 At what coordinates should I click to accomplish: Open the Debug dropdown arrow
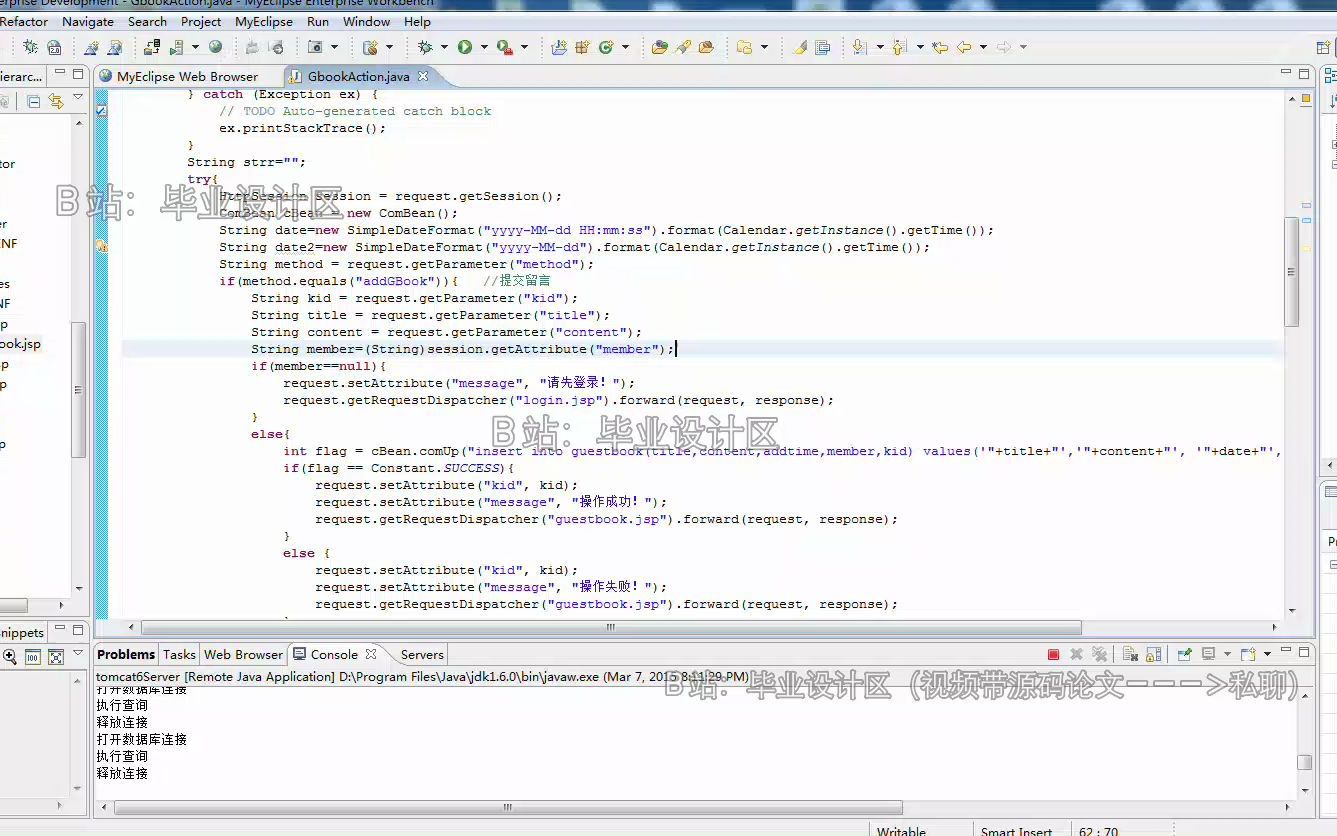[x=444, y=47]
